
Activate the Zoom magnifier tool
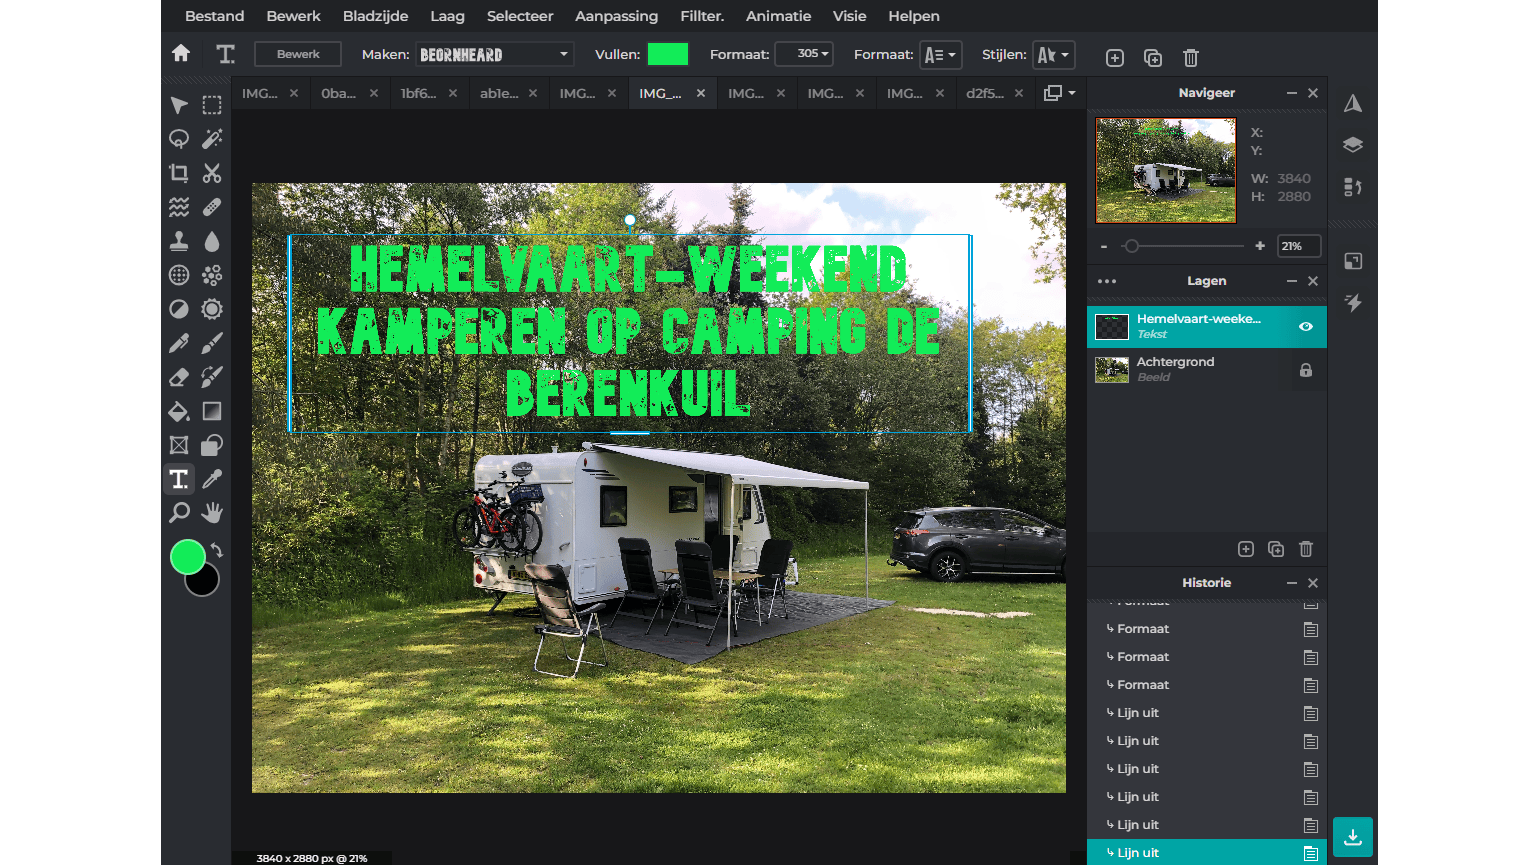tap(179, 513)
